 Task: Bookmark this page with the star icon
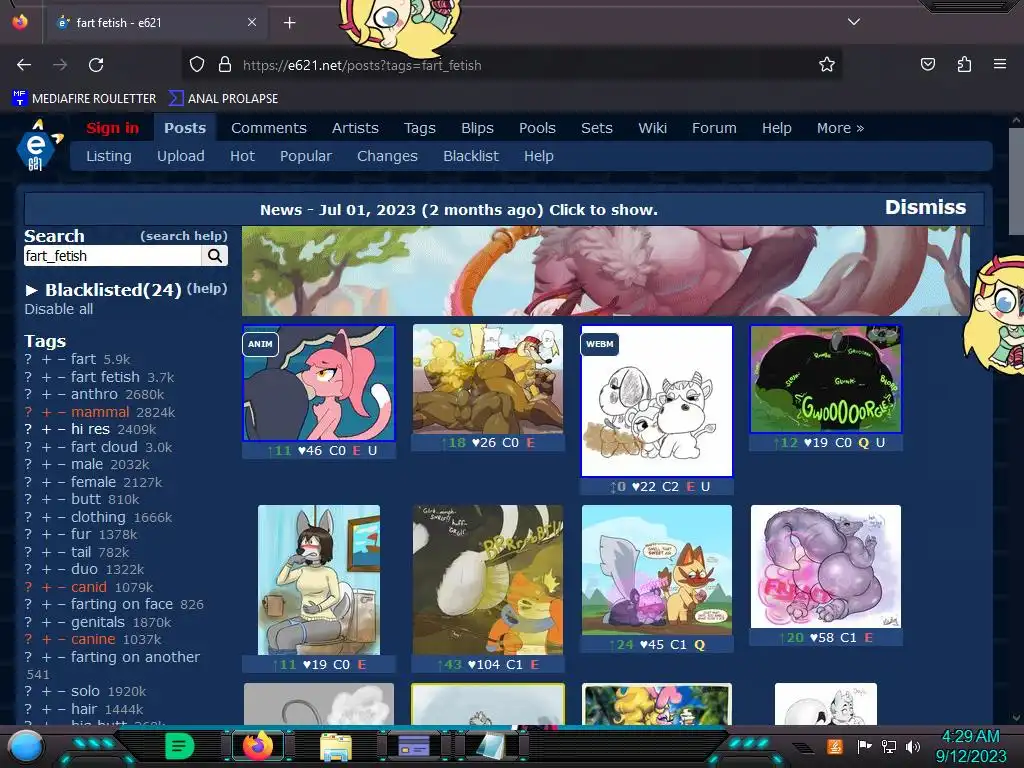pyautogui.click(x=827, y=65)
